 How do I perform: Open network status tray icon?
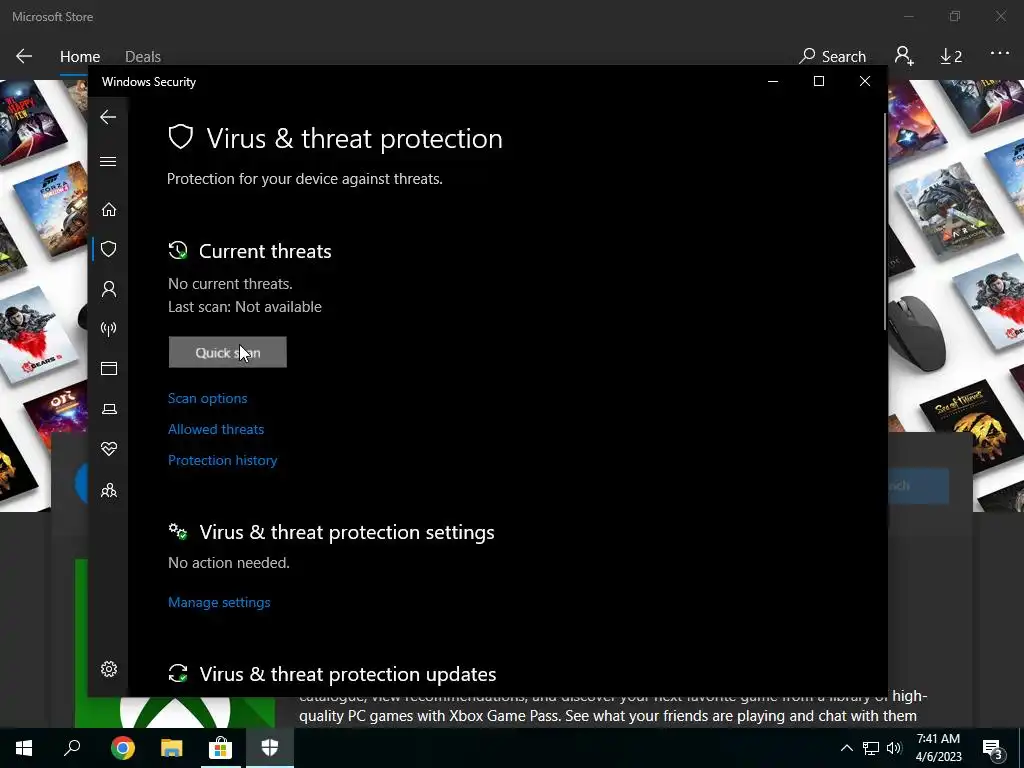(x=871, y=748)
